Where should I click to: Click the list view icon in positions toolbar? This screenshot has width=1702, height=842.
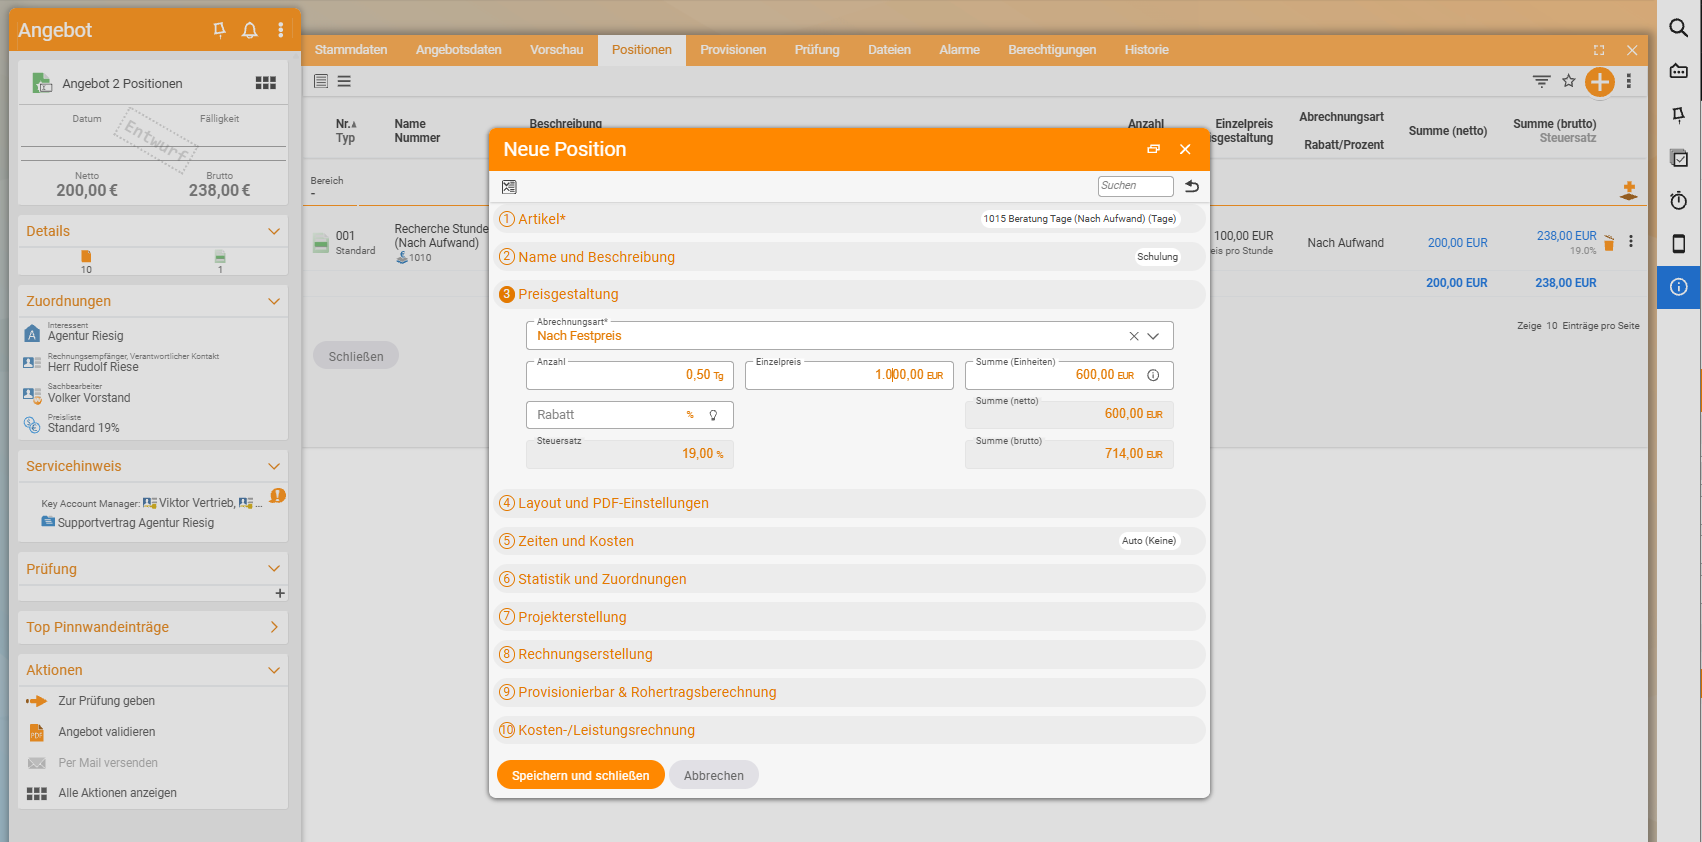(321, 81)
